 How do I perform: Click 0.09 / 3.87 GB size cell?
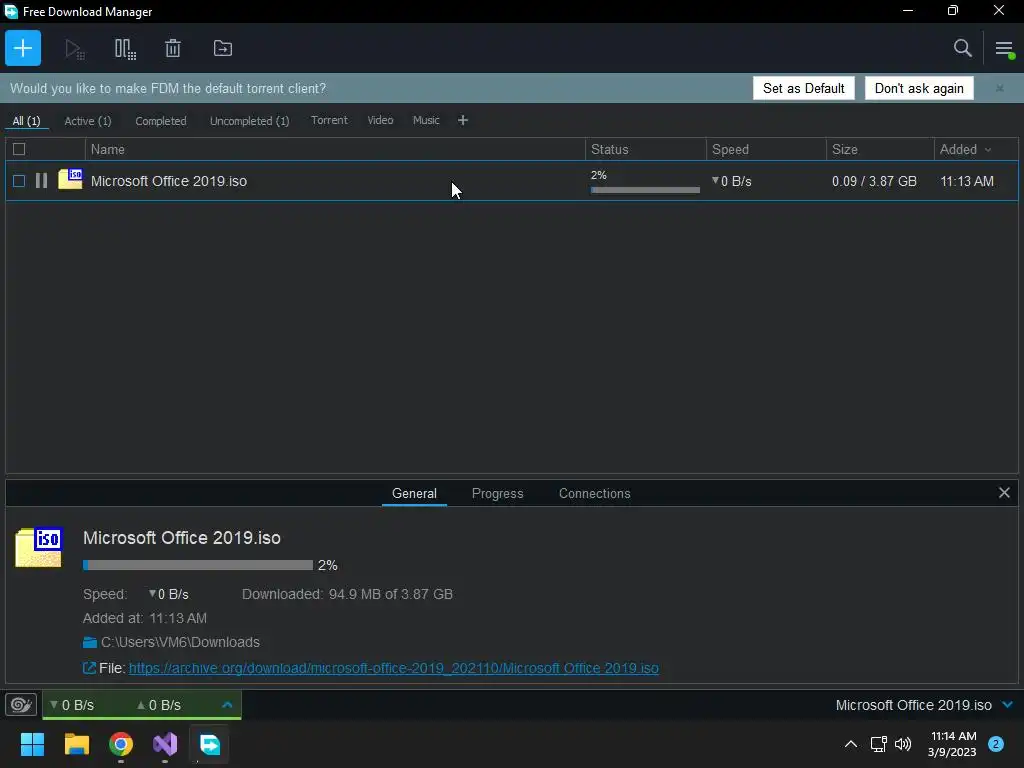point(874,181)
